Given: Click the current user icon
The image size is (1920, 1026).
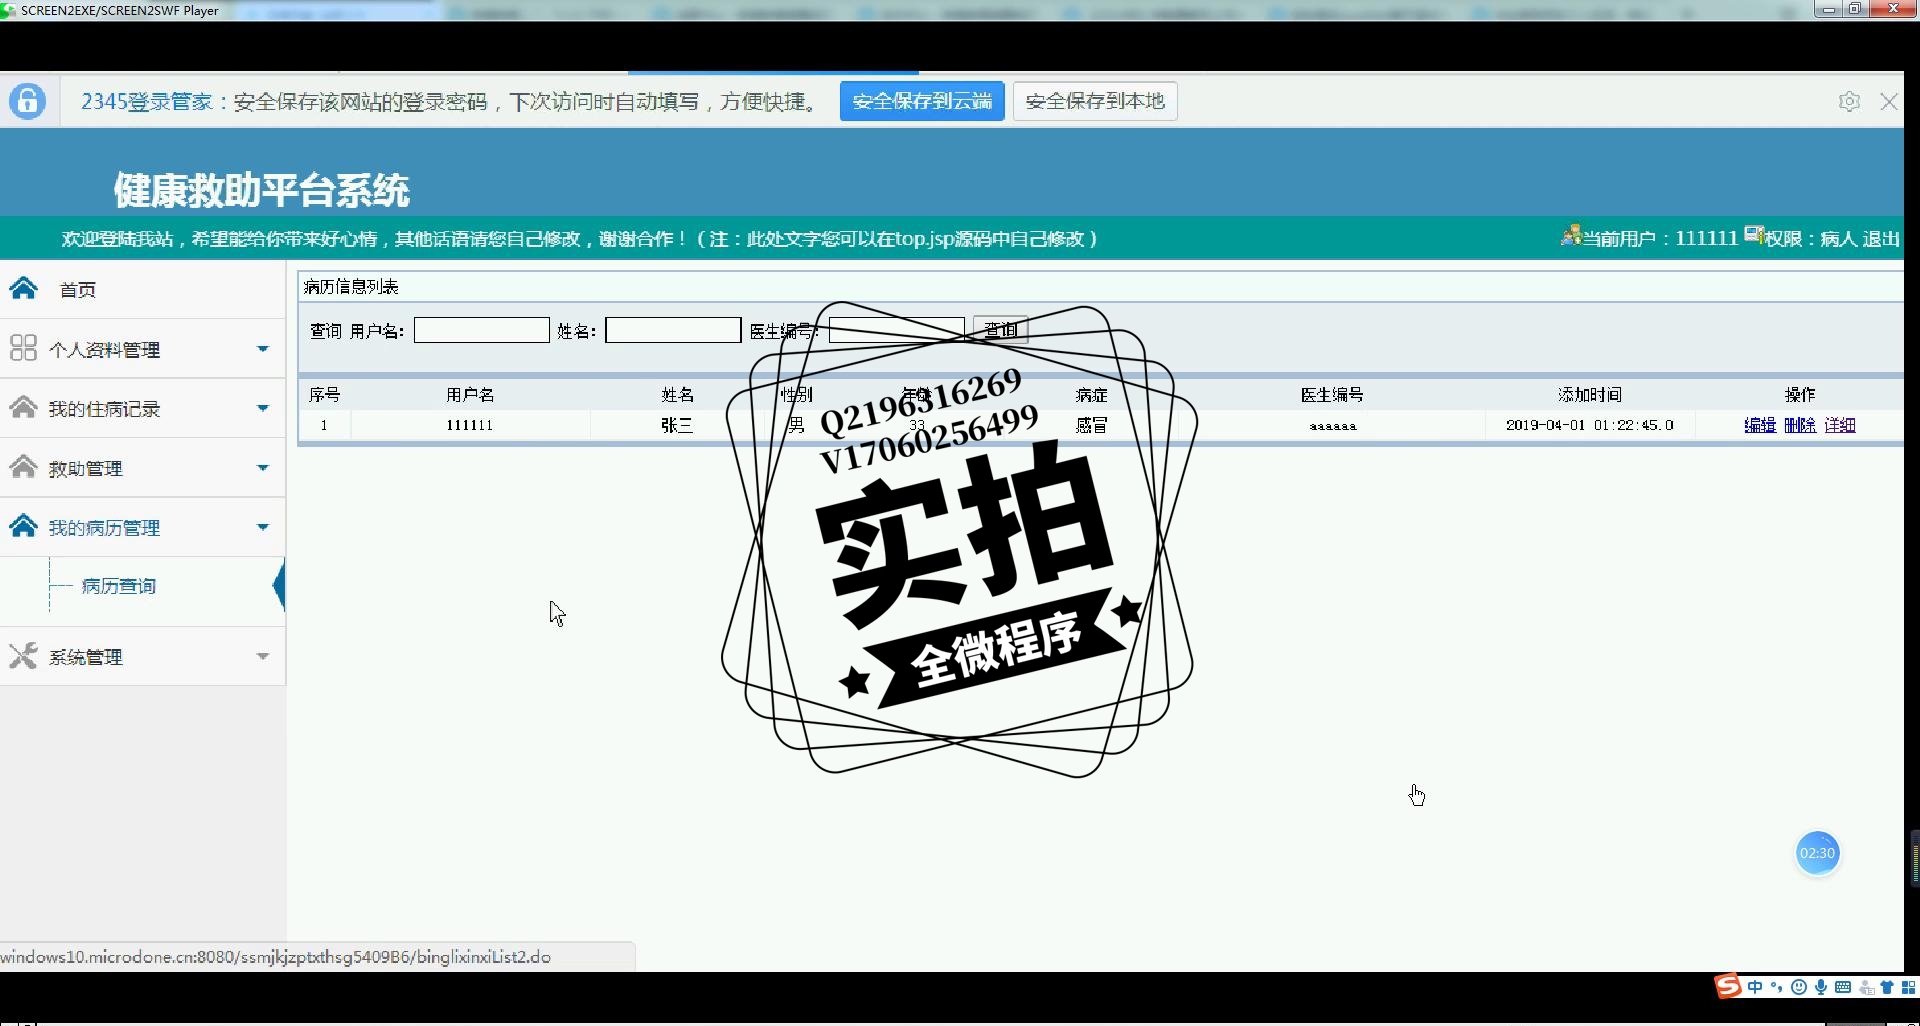Looking at the screenshot, I should (x=1571, y=236).
